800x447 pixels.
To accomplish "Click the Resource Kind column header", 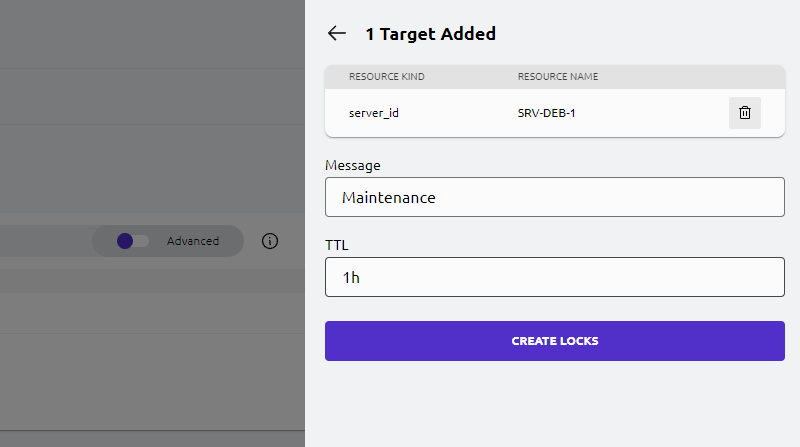I will (x=385, y=77).
